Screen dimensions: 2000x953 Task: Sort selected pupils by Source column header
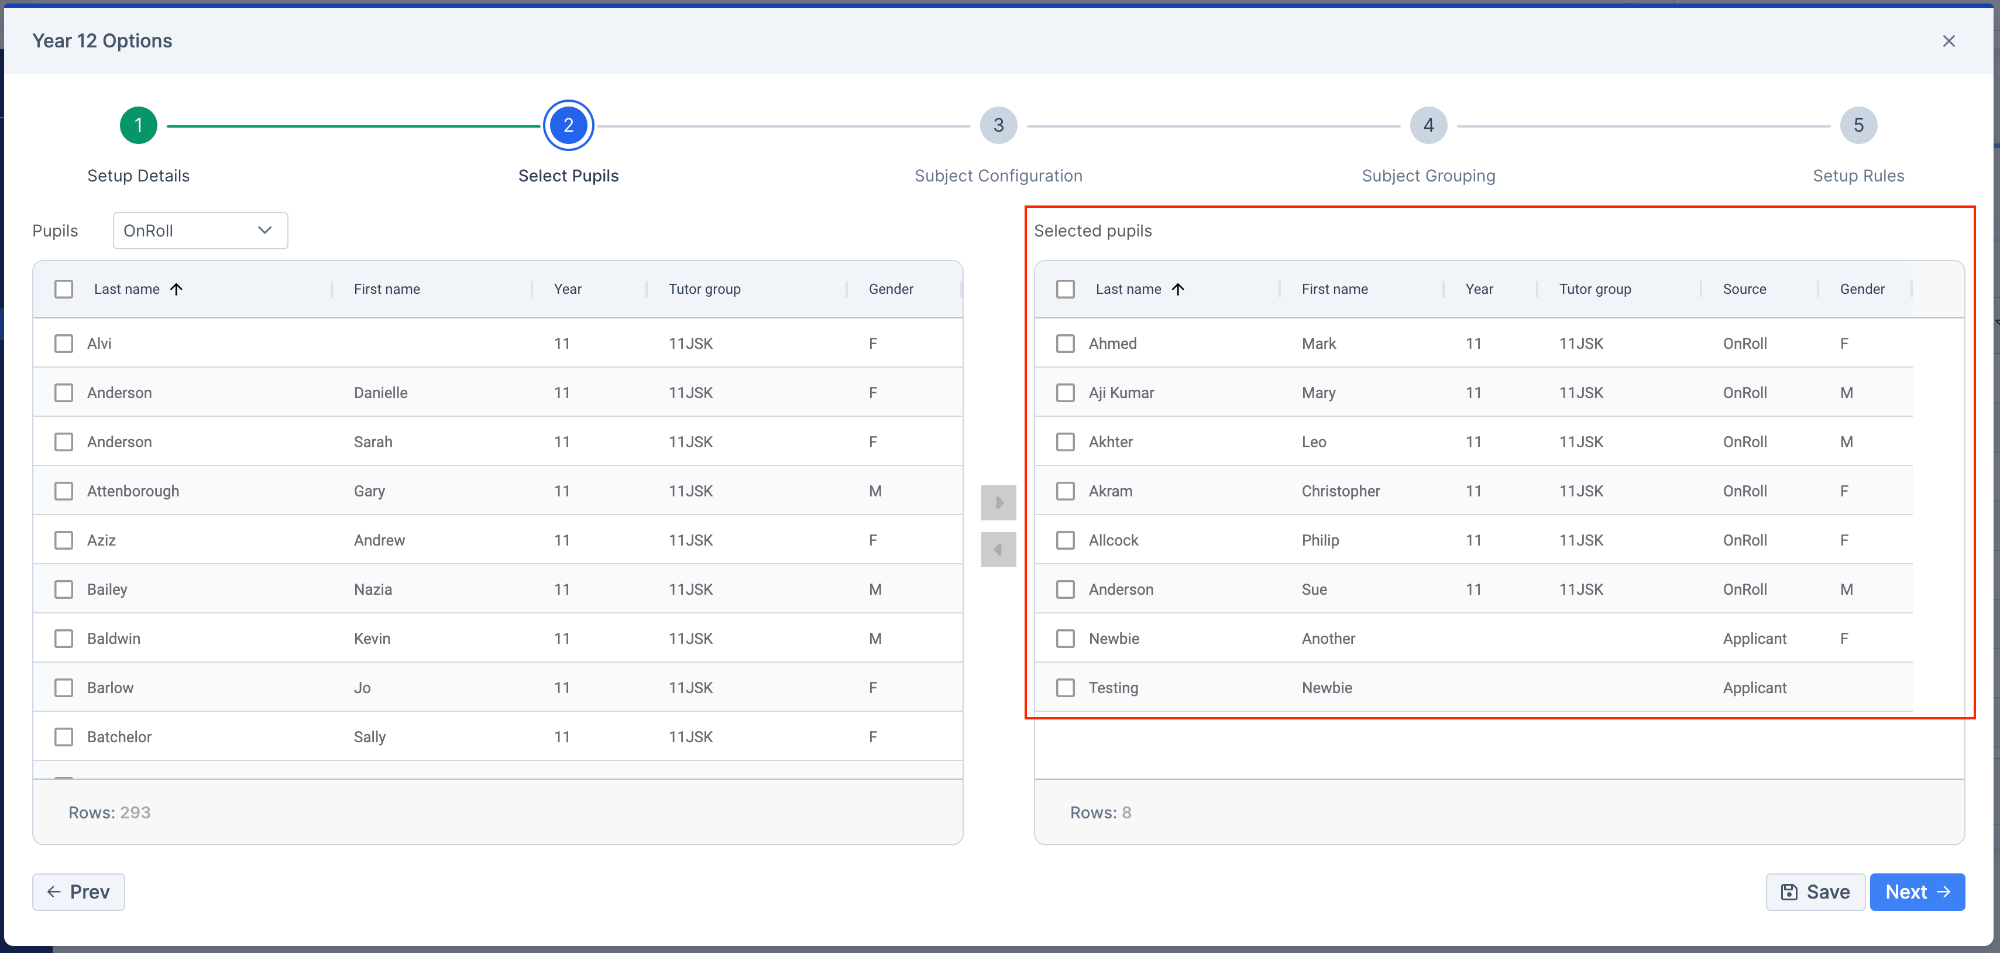click(x=1744, y=289)
